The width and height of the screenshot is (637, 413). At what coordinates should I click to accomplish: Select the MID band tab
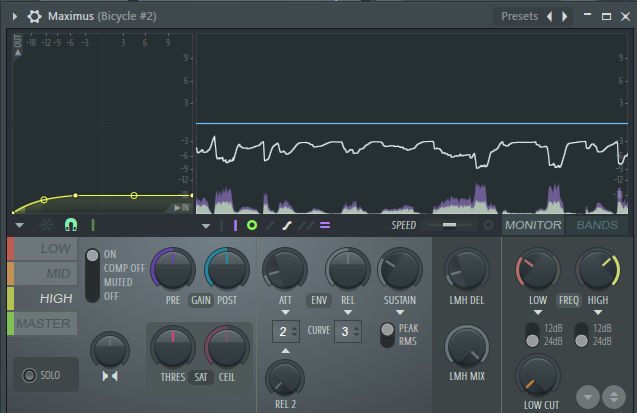pyautogui.click(x=43, y=273)
